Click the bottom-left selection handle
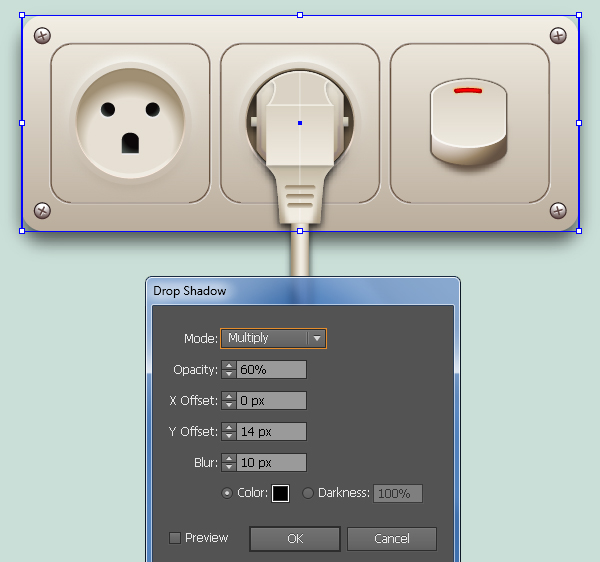Screen dimensions: 600x562 22,231
